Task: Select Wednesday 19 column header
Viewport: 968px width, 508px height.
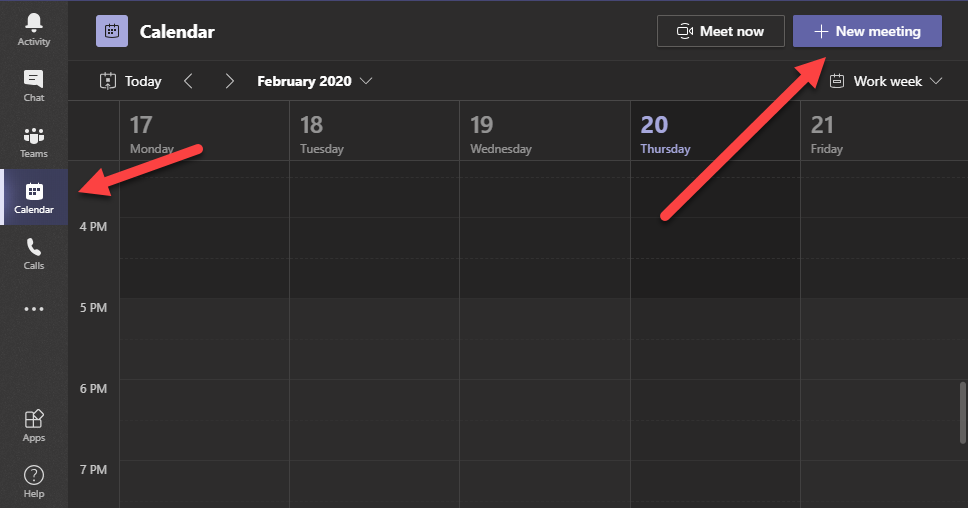Action: click(x=545, y=131)
